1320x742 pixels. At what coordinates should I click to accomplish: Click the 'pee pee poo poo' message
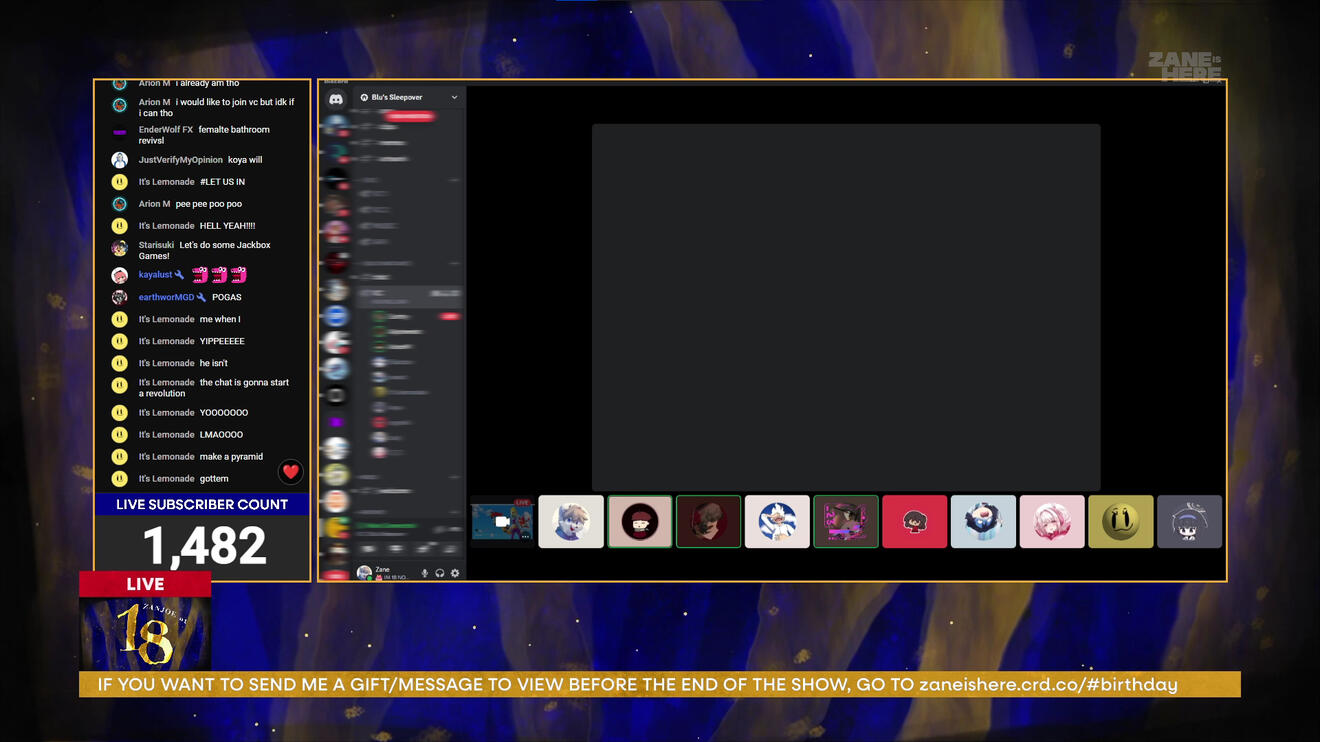(209, 204)
